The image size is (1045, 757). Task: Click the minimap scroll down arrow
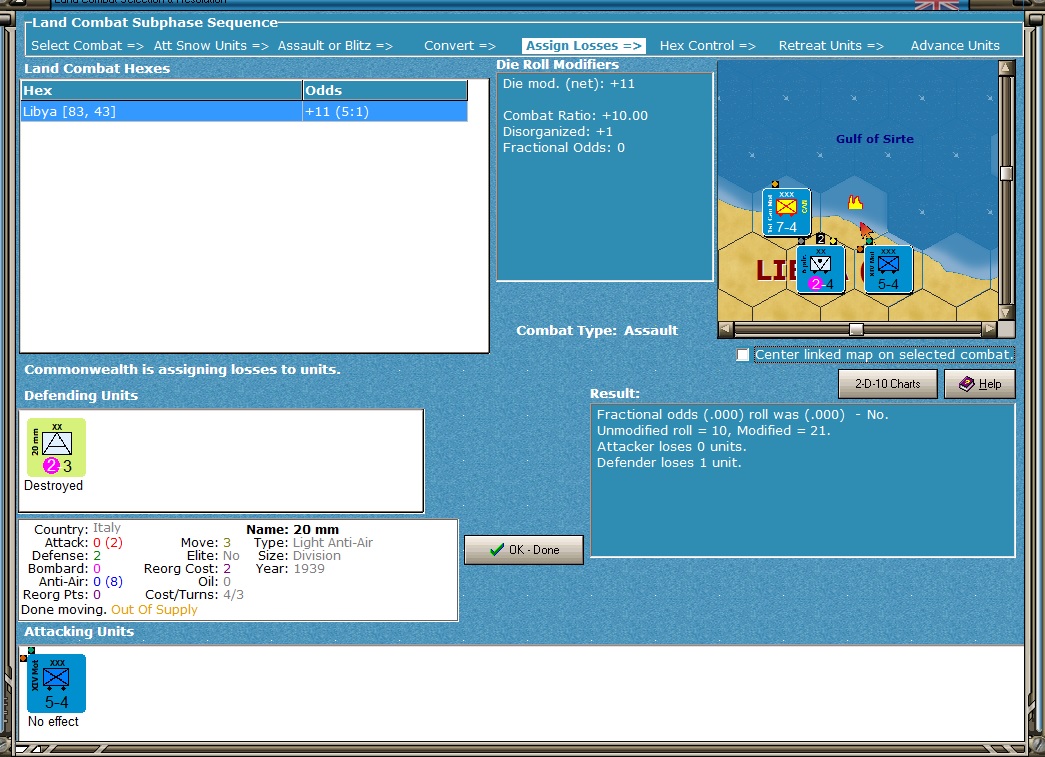click(x=1006, y=313)
